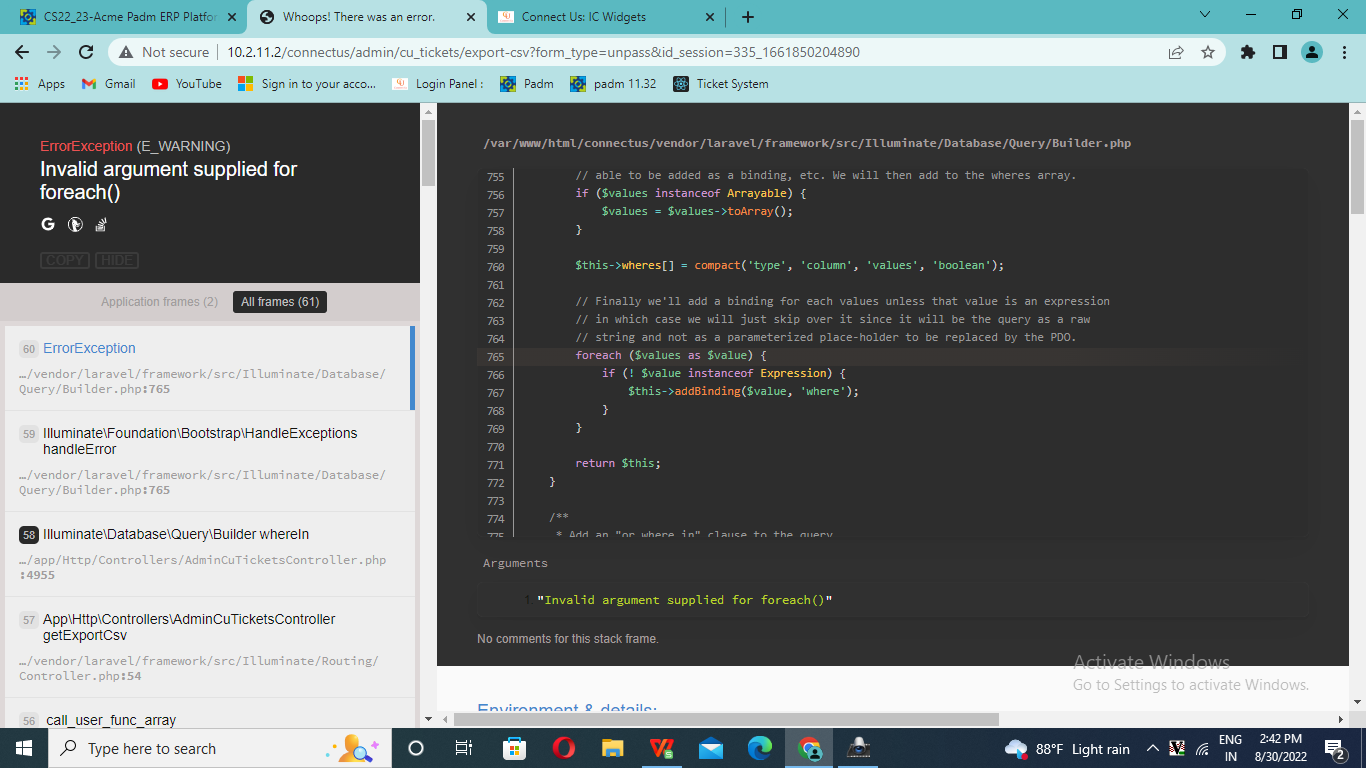Open the Chrome profile avatar menu
This screenshot has width=1366, height=768.
[1312, 52]
